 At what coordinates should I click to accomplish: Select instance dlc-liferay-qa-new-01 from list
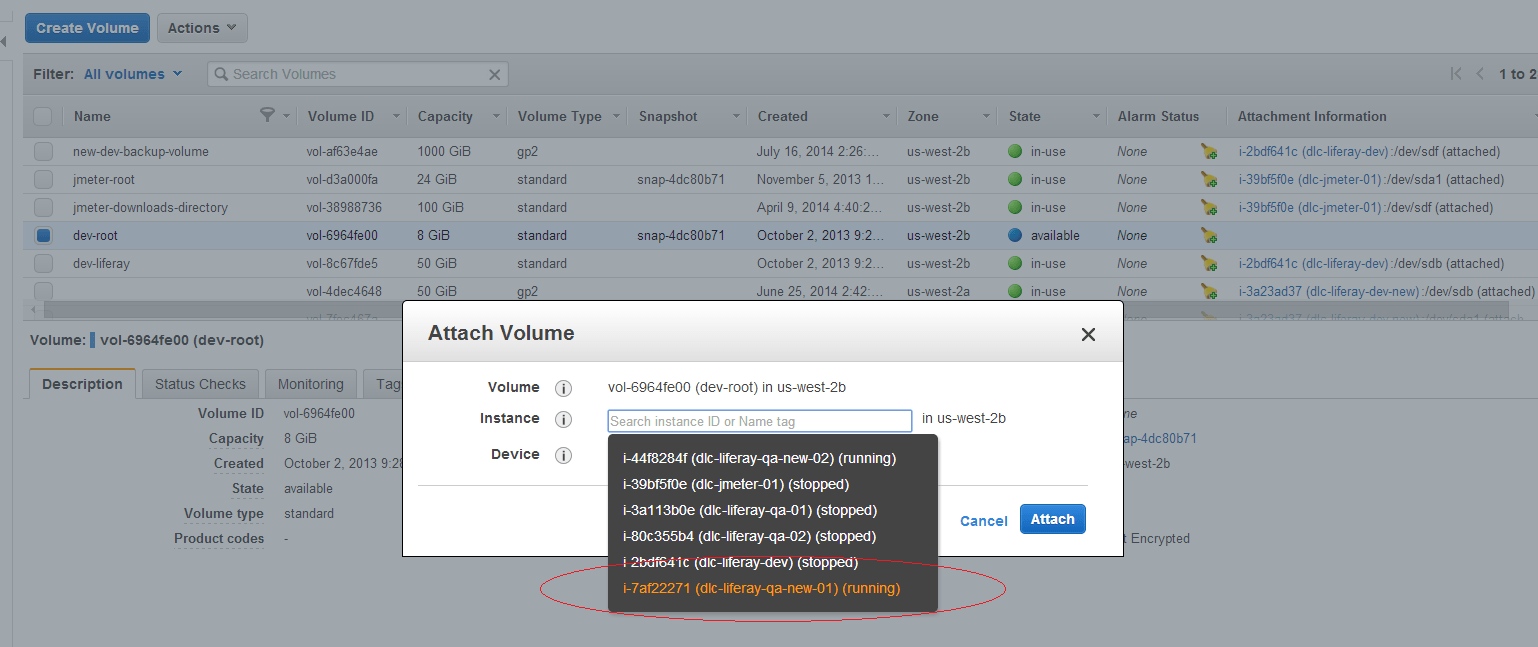pyautogui.click(x=761, y=588)
